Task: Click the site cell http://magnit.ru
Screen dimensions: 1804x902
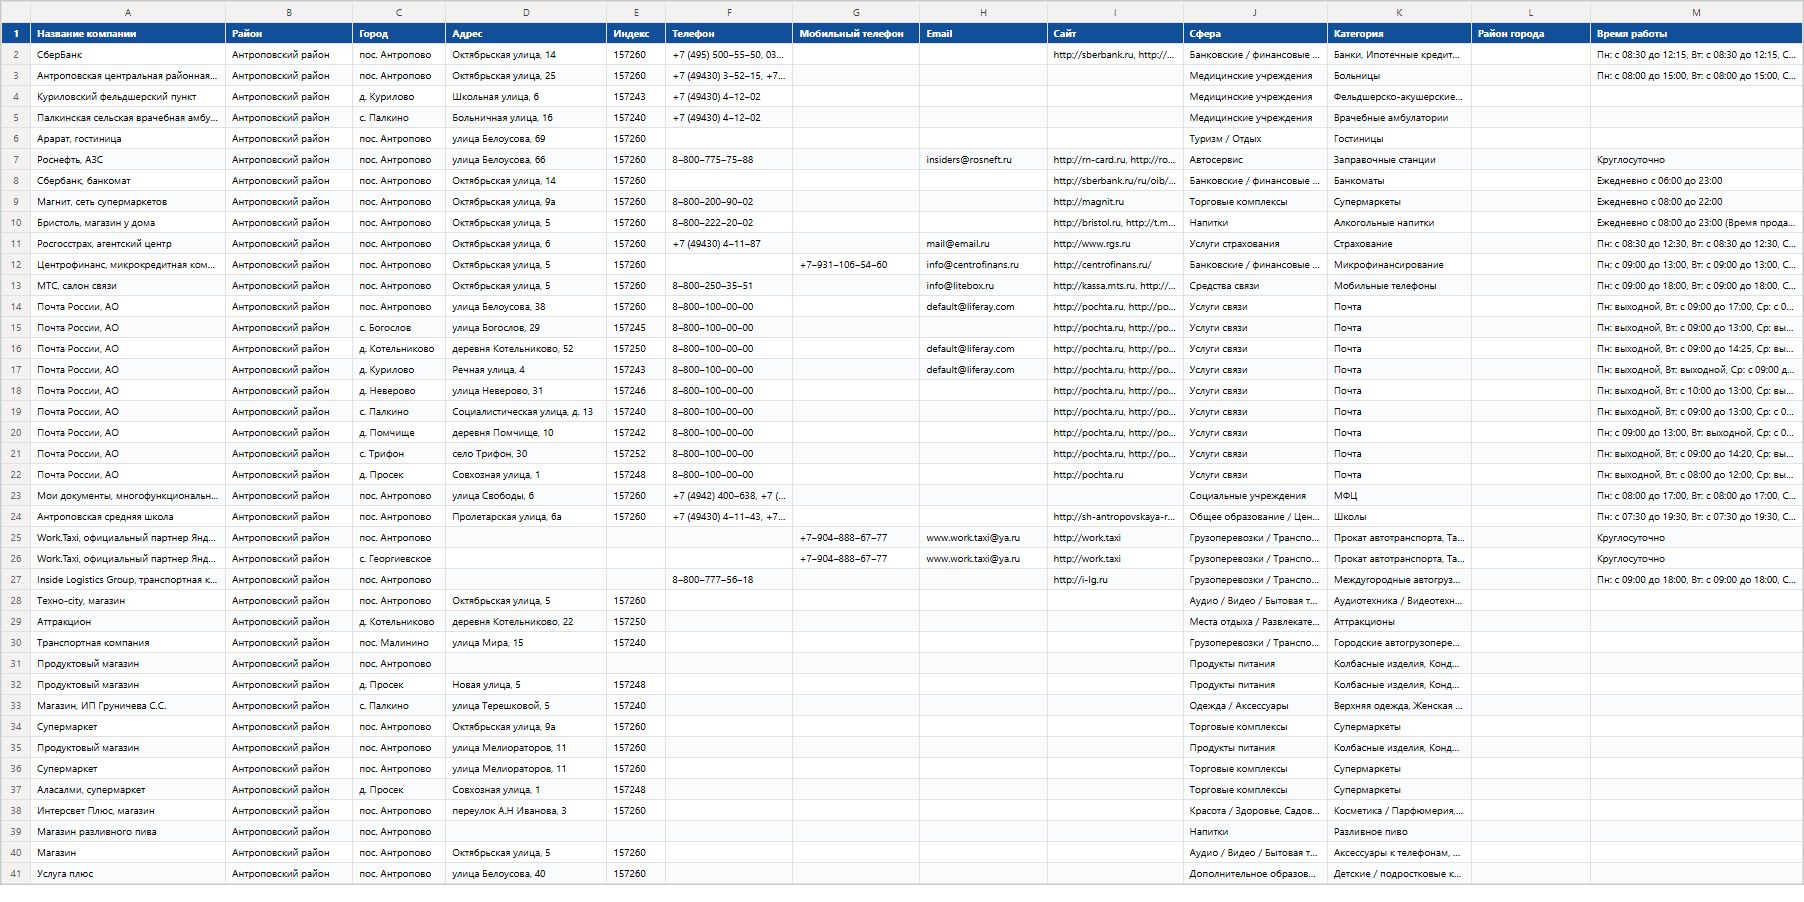Action: tap(1116, 202)
